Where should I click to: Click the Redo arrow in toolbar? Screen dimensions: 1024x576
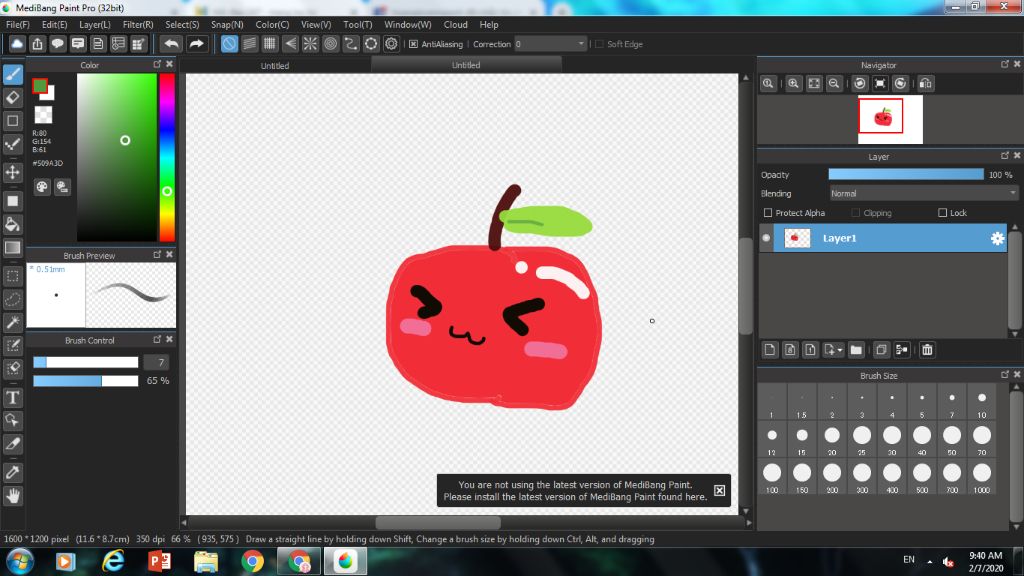pos(196,44)
